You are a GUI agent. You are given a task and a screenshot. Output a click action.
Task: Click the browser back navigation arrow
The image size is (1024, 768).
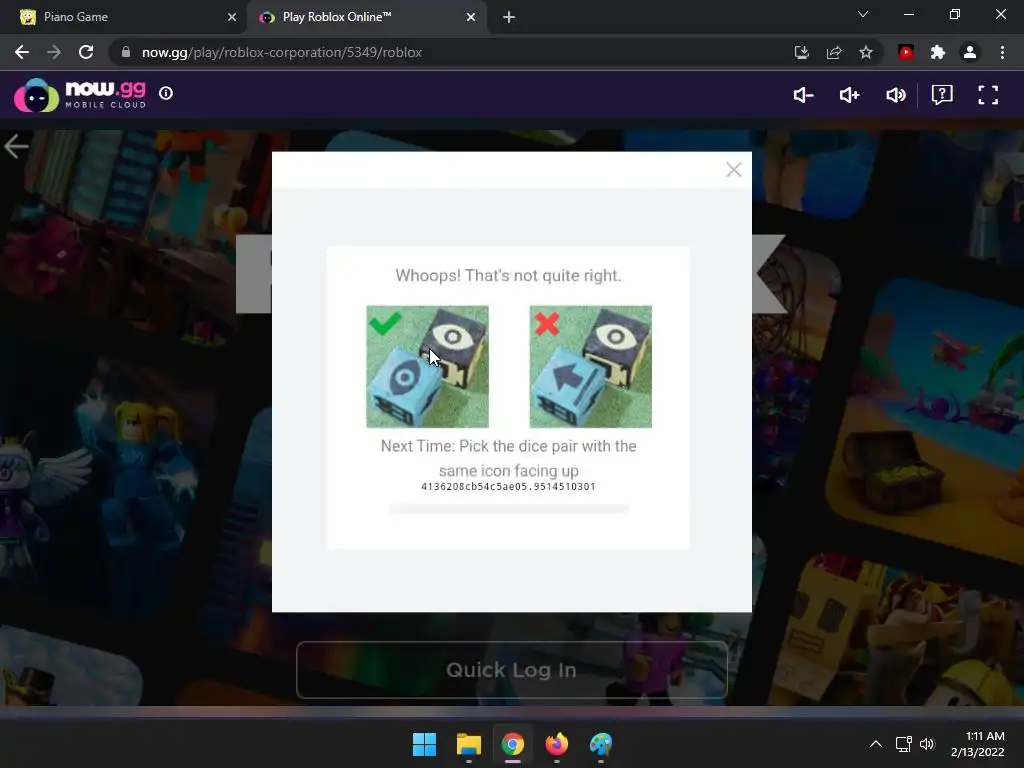[22, 52]
